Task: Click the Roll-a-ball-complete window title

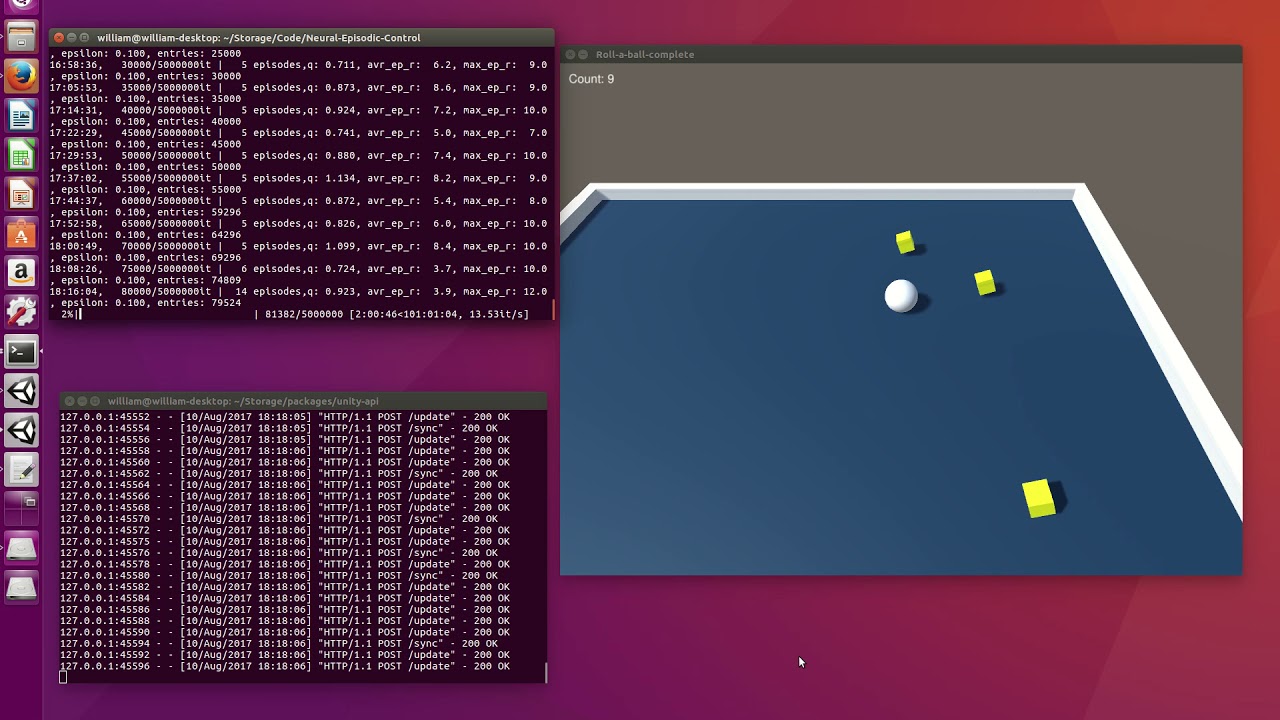Action: [x=645, y=54]
